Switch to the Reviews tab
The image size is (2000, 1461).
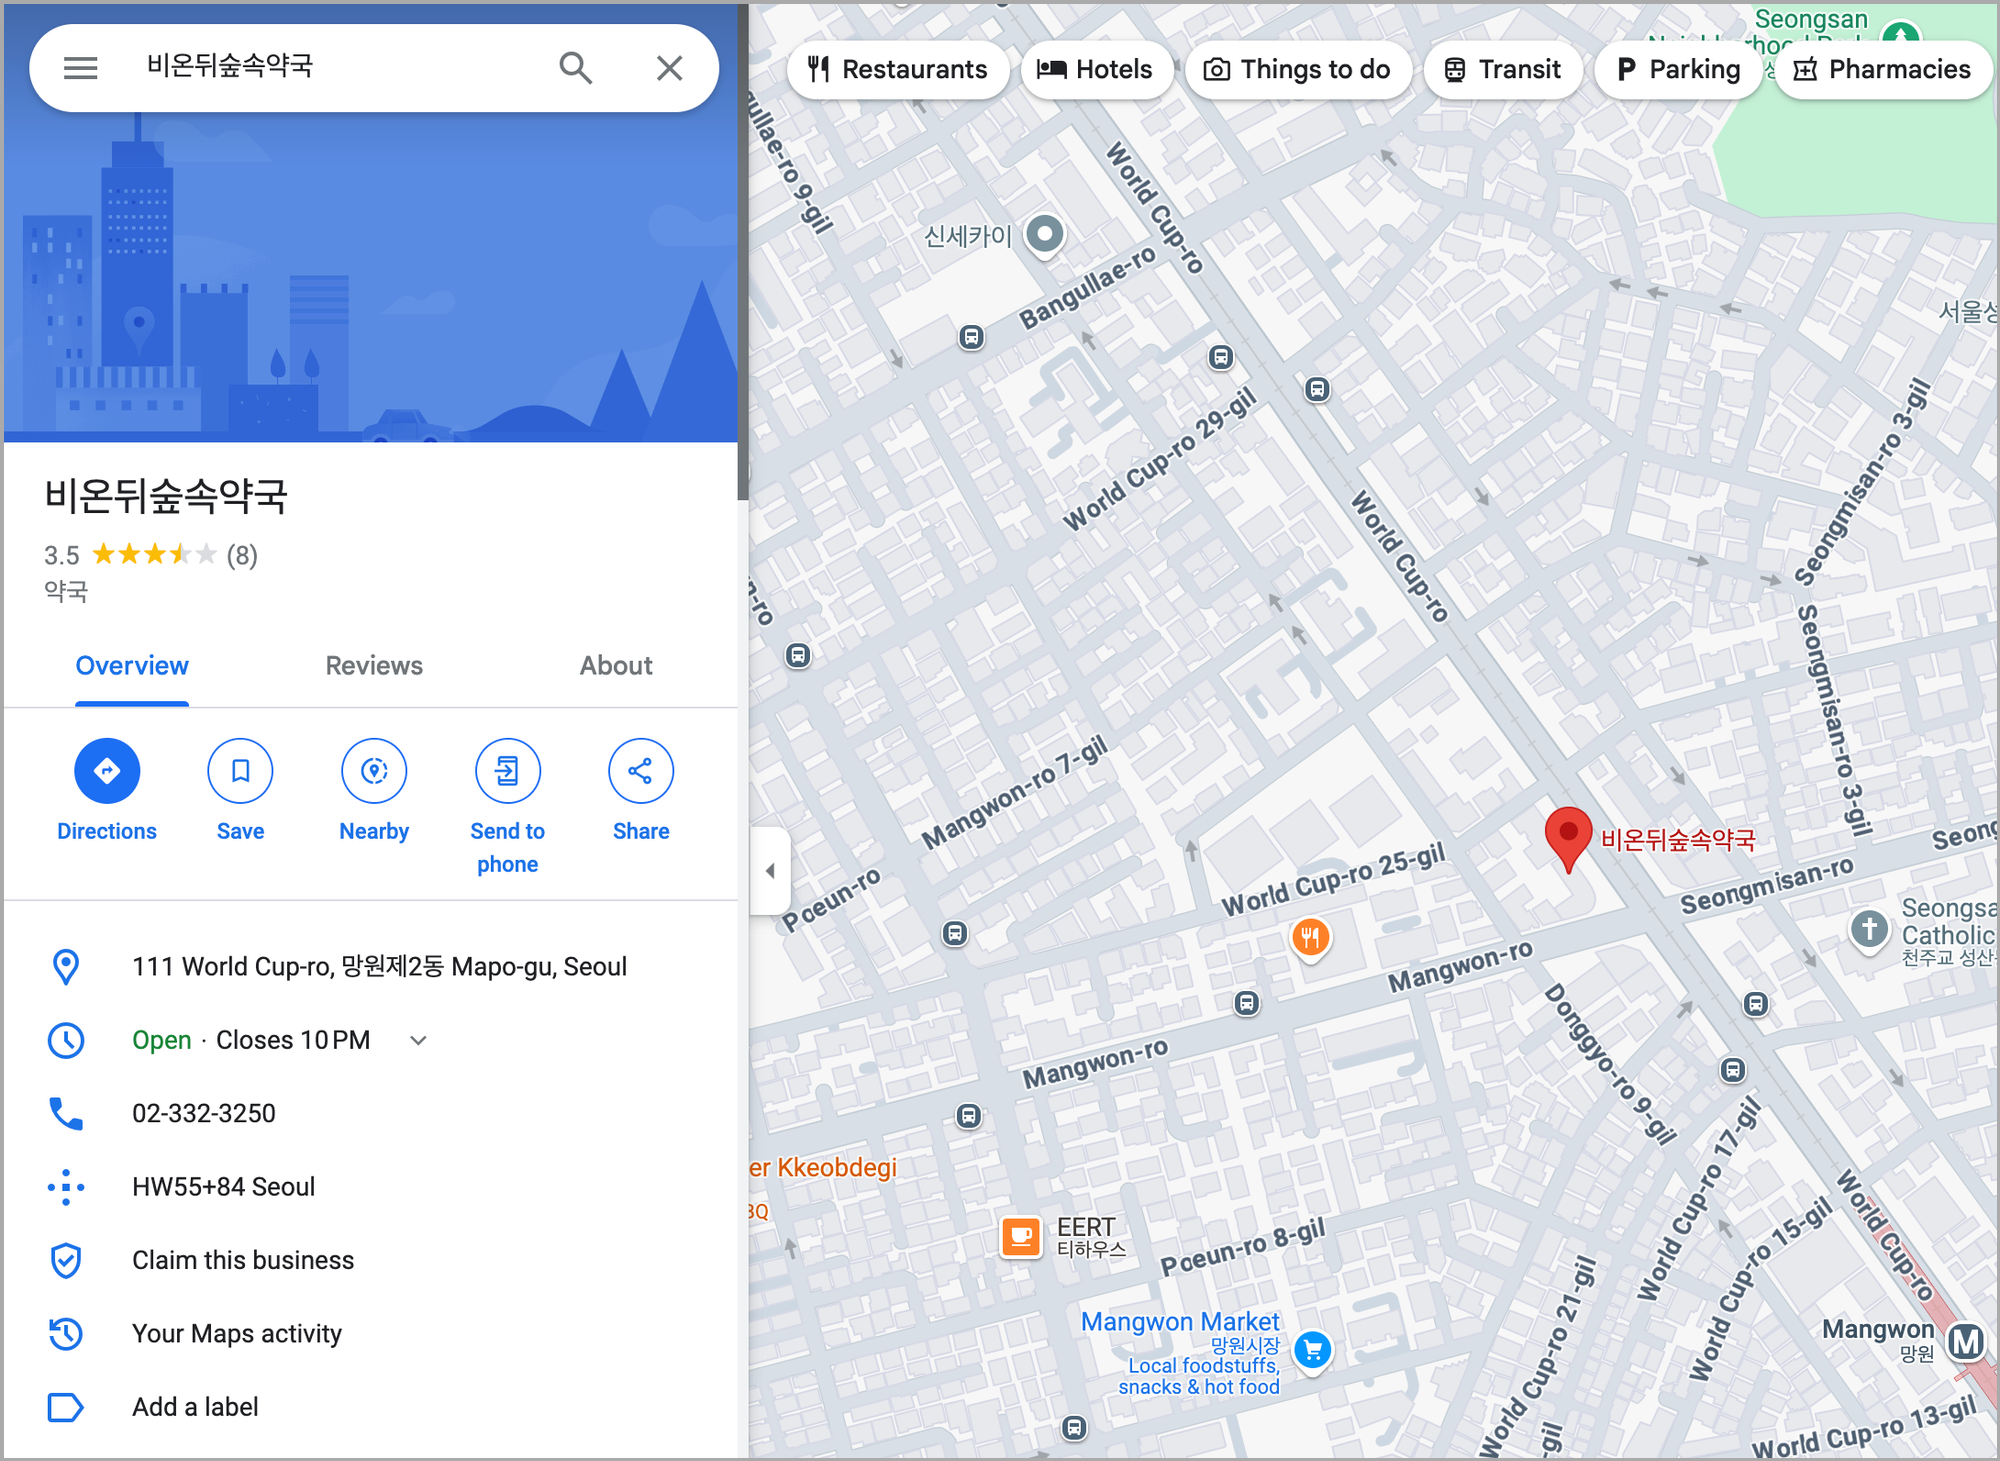point(374,666)
